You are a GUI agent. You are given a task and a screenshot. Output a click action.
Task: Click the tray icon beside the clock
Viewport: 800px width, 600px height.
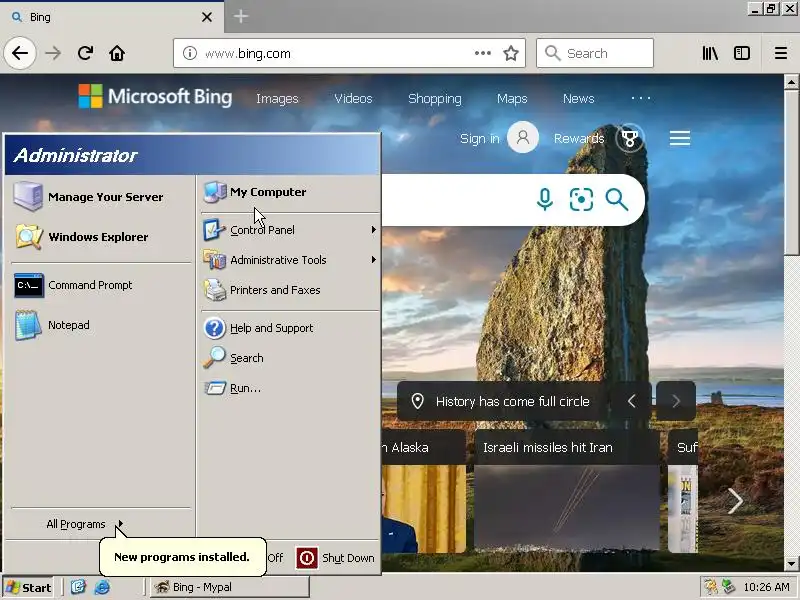(728, 587)
